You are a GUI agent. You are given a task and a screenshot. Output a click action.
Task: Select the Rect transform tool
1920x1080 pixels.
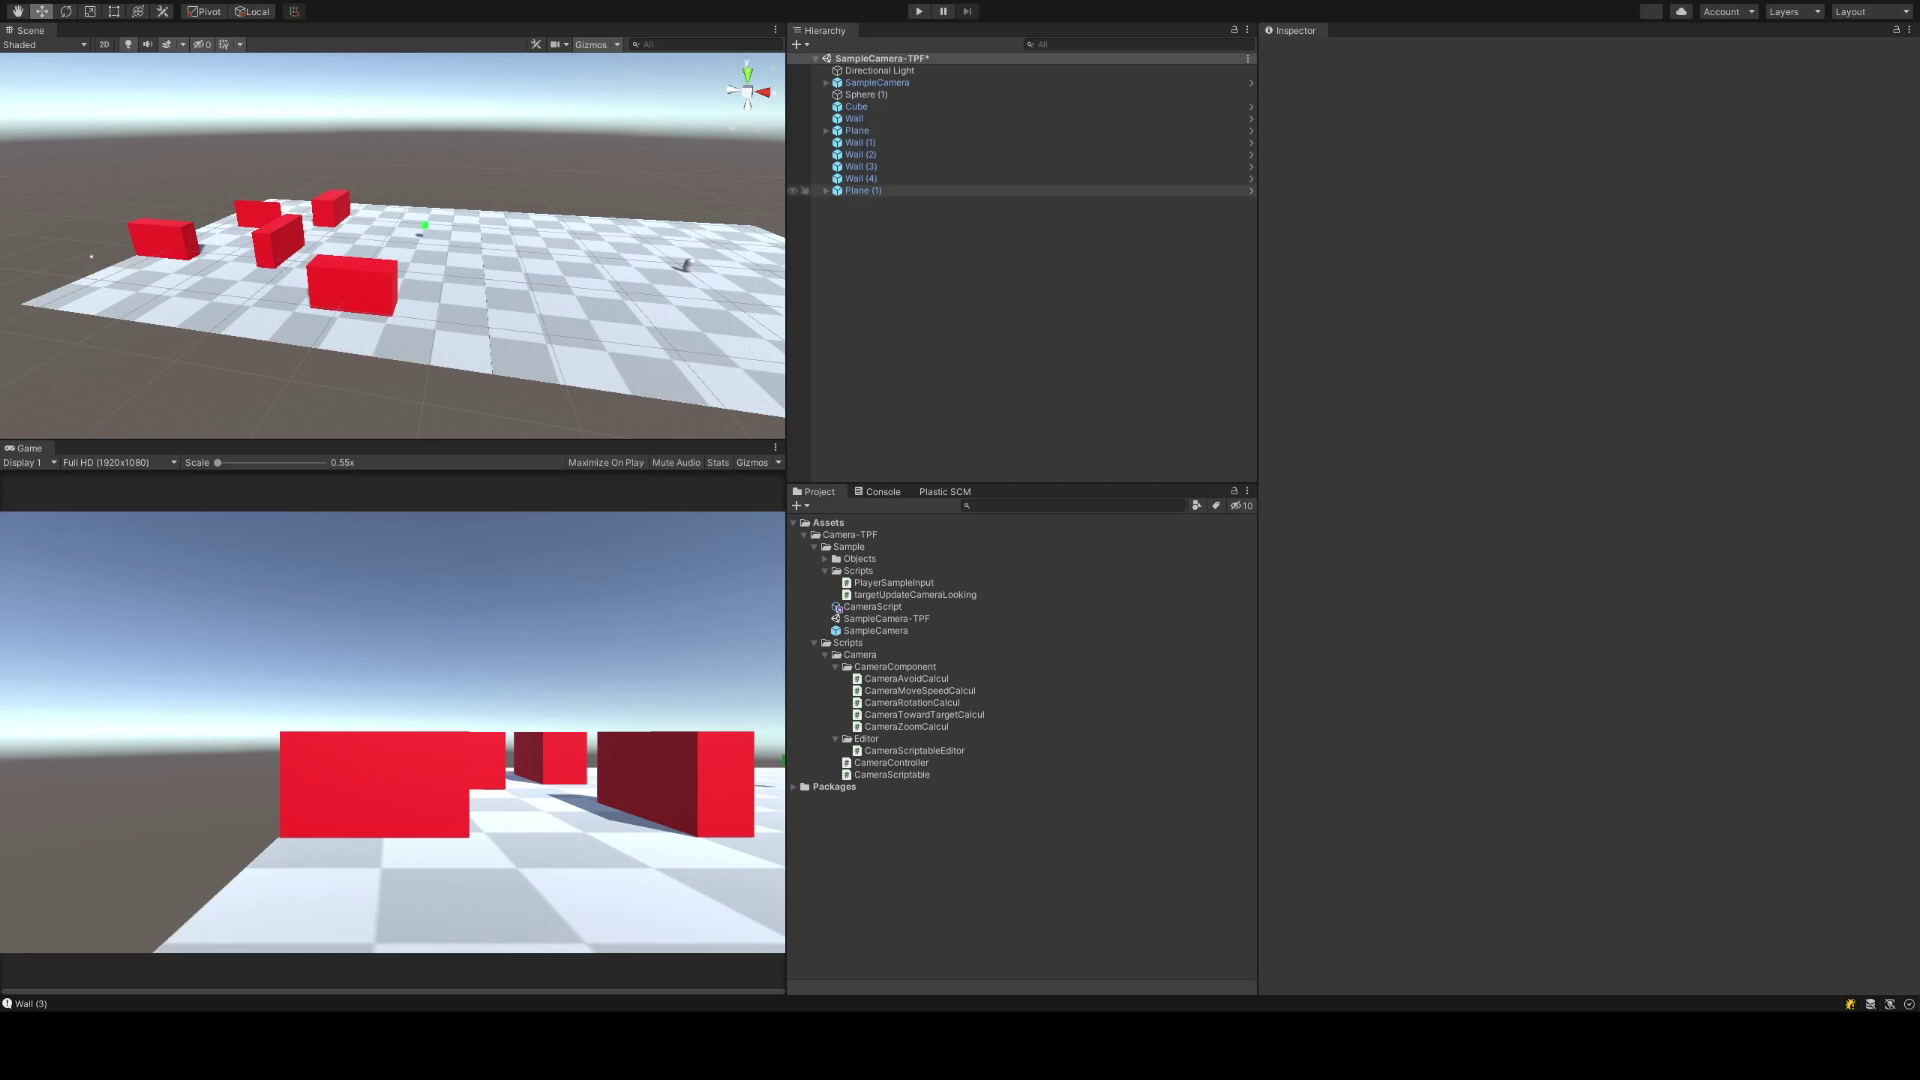click(x=114, y=11)
